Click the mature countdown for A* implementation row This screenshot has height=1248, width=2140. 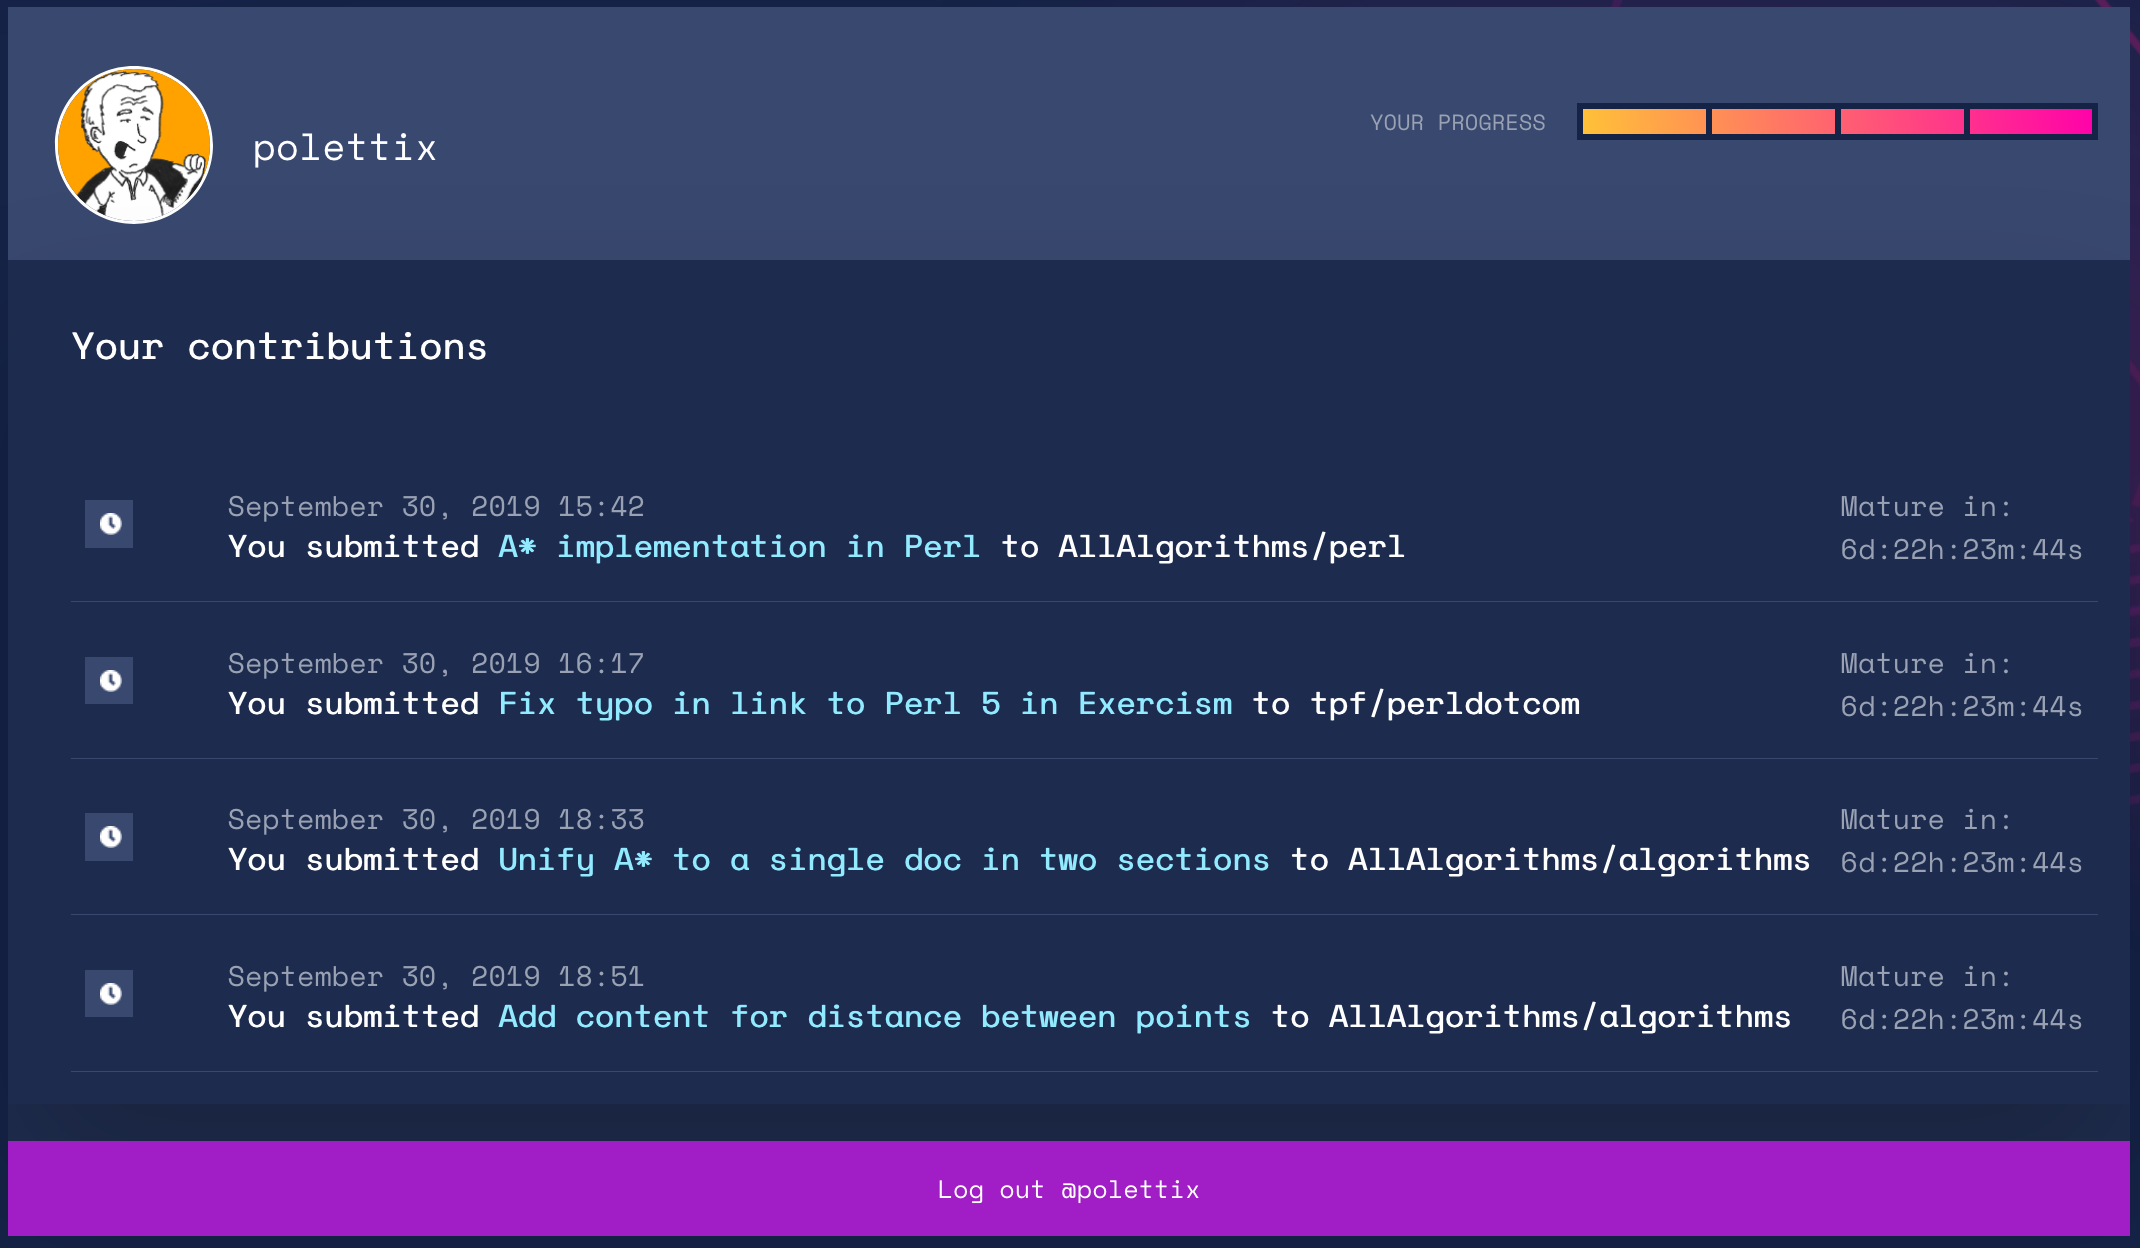pos(1962,550)
